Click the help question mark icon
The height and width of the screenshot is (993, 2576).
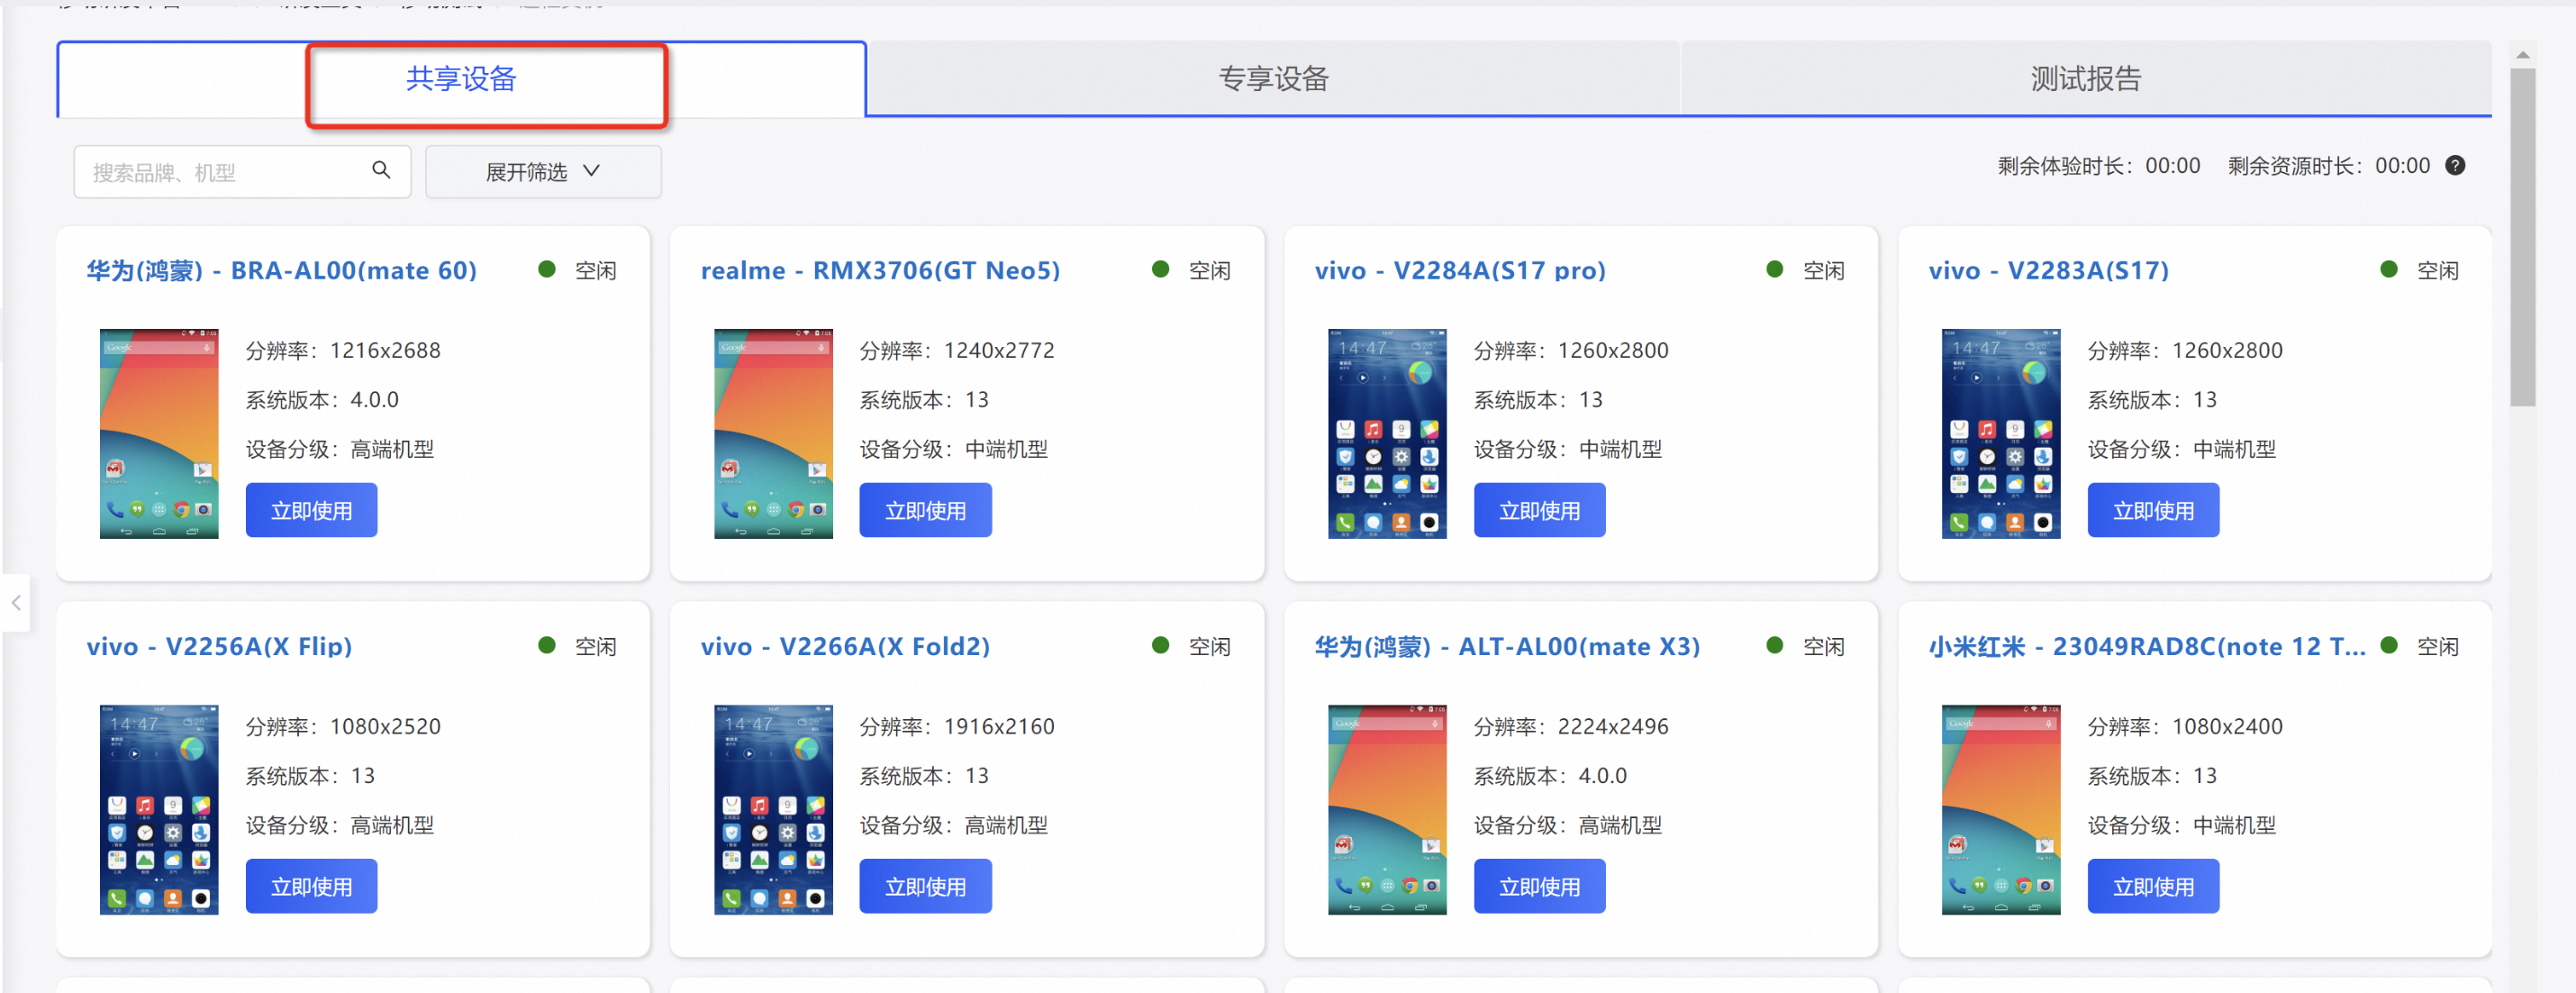pyautogui.click(x=2455, y=166)
